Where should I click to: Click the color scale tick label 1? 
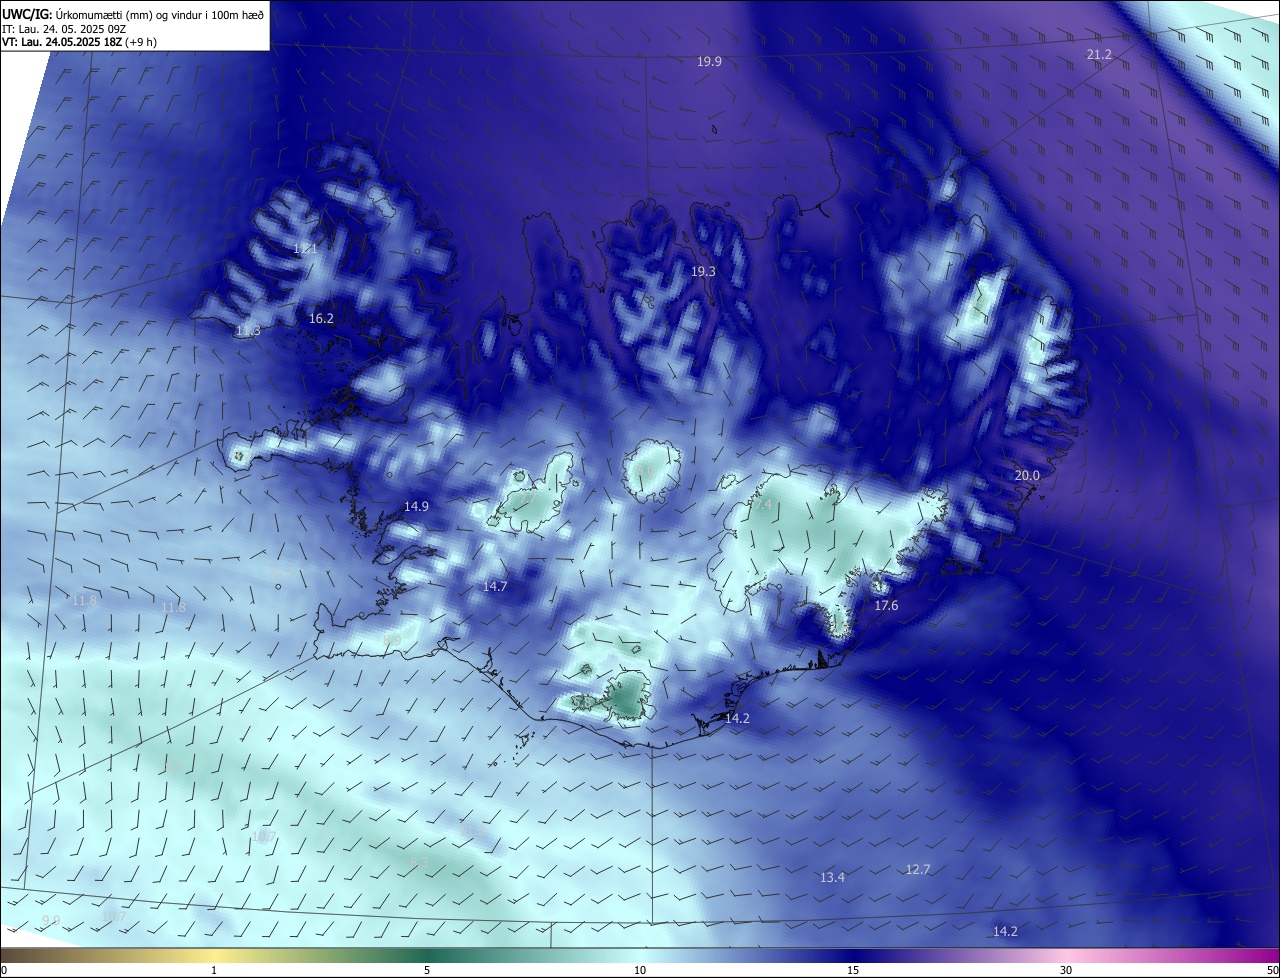click(x=214, y=970)
